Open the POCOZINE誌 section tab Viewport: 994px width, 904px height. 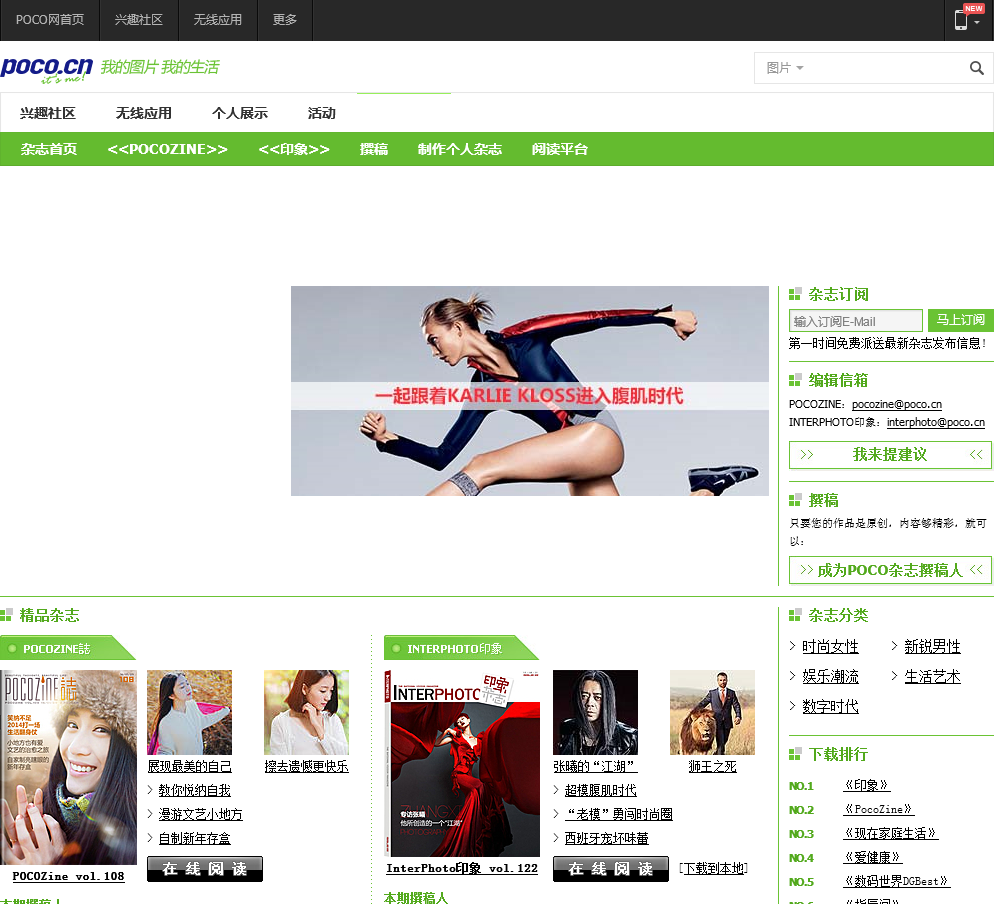[67, 648]
